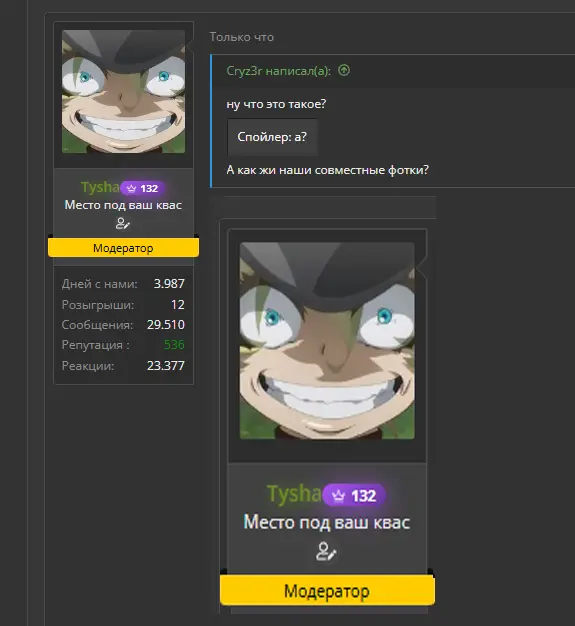
Task: Expand the 'Спойлер: а?' spoiler button
Action: tap(272, 137)
